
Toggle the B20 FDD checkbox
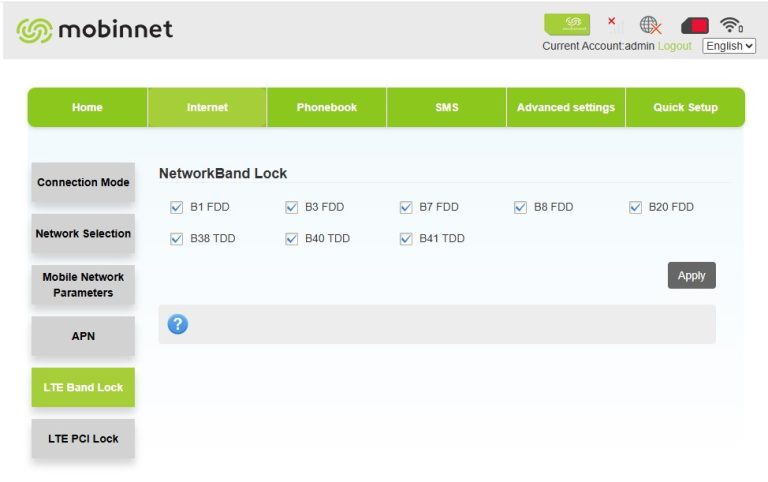tap(636, 208)
